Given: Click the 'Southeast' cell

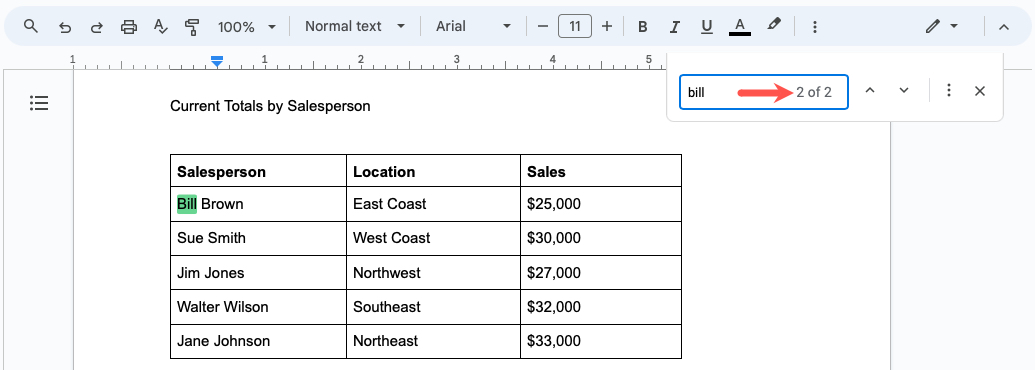Looking at the screenshot, I should pos(434,307).
